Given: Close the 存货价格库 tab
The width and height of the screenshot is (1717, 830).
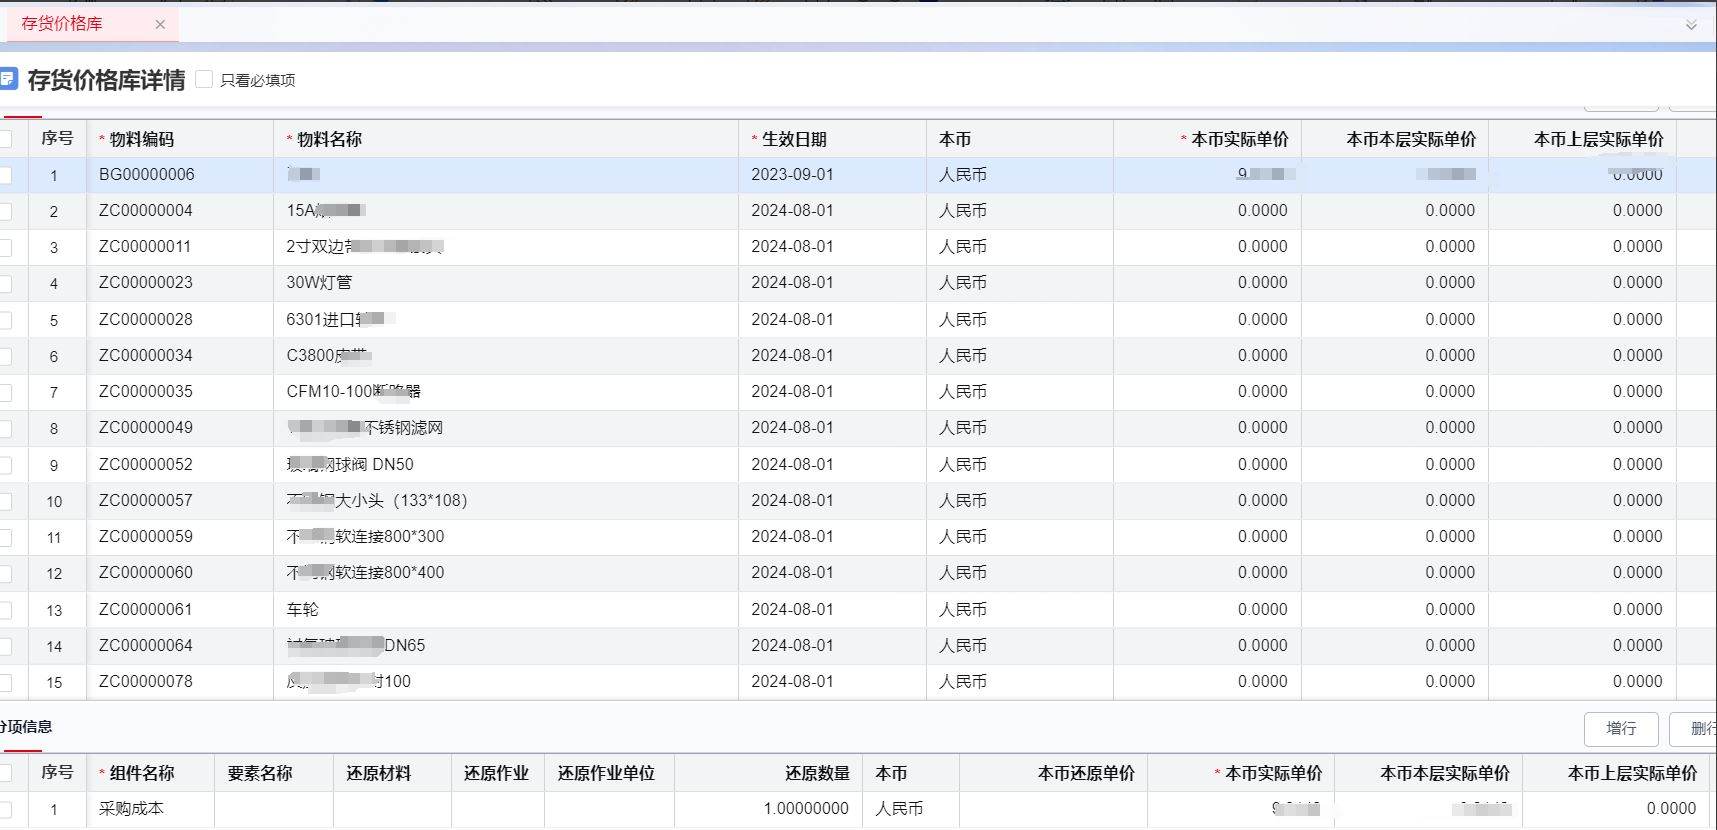Looking at the screenshot, I should click(x=160, y=24).
